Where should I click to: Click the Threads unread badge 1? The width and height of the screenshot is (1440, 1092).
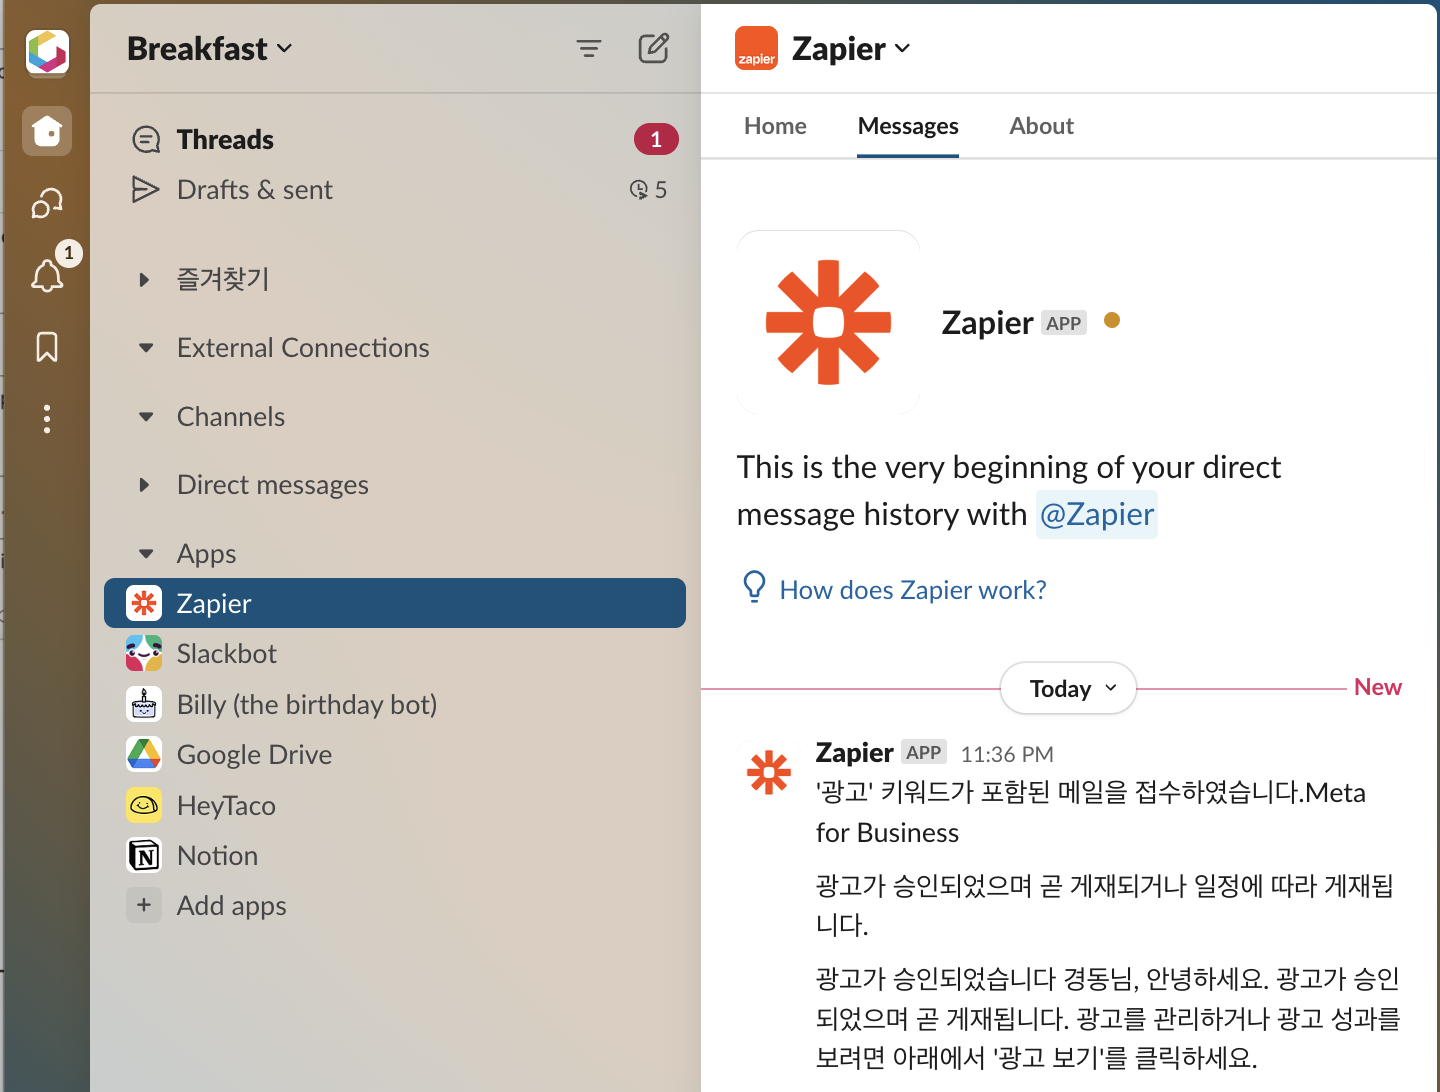(656, 139)
